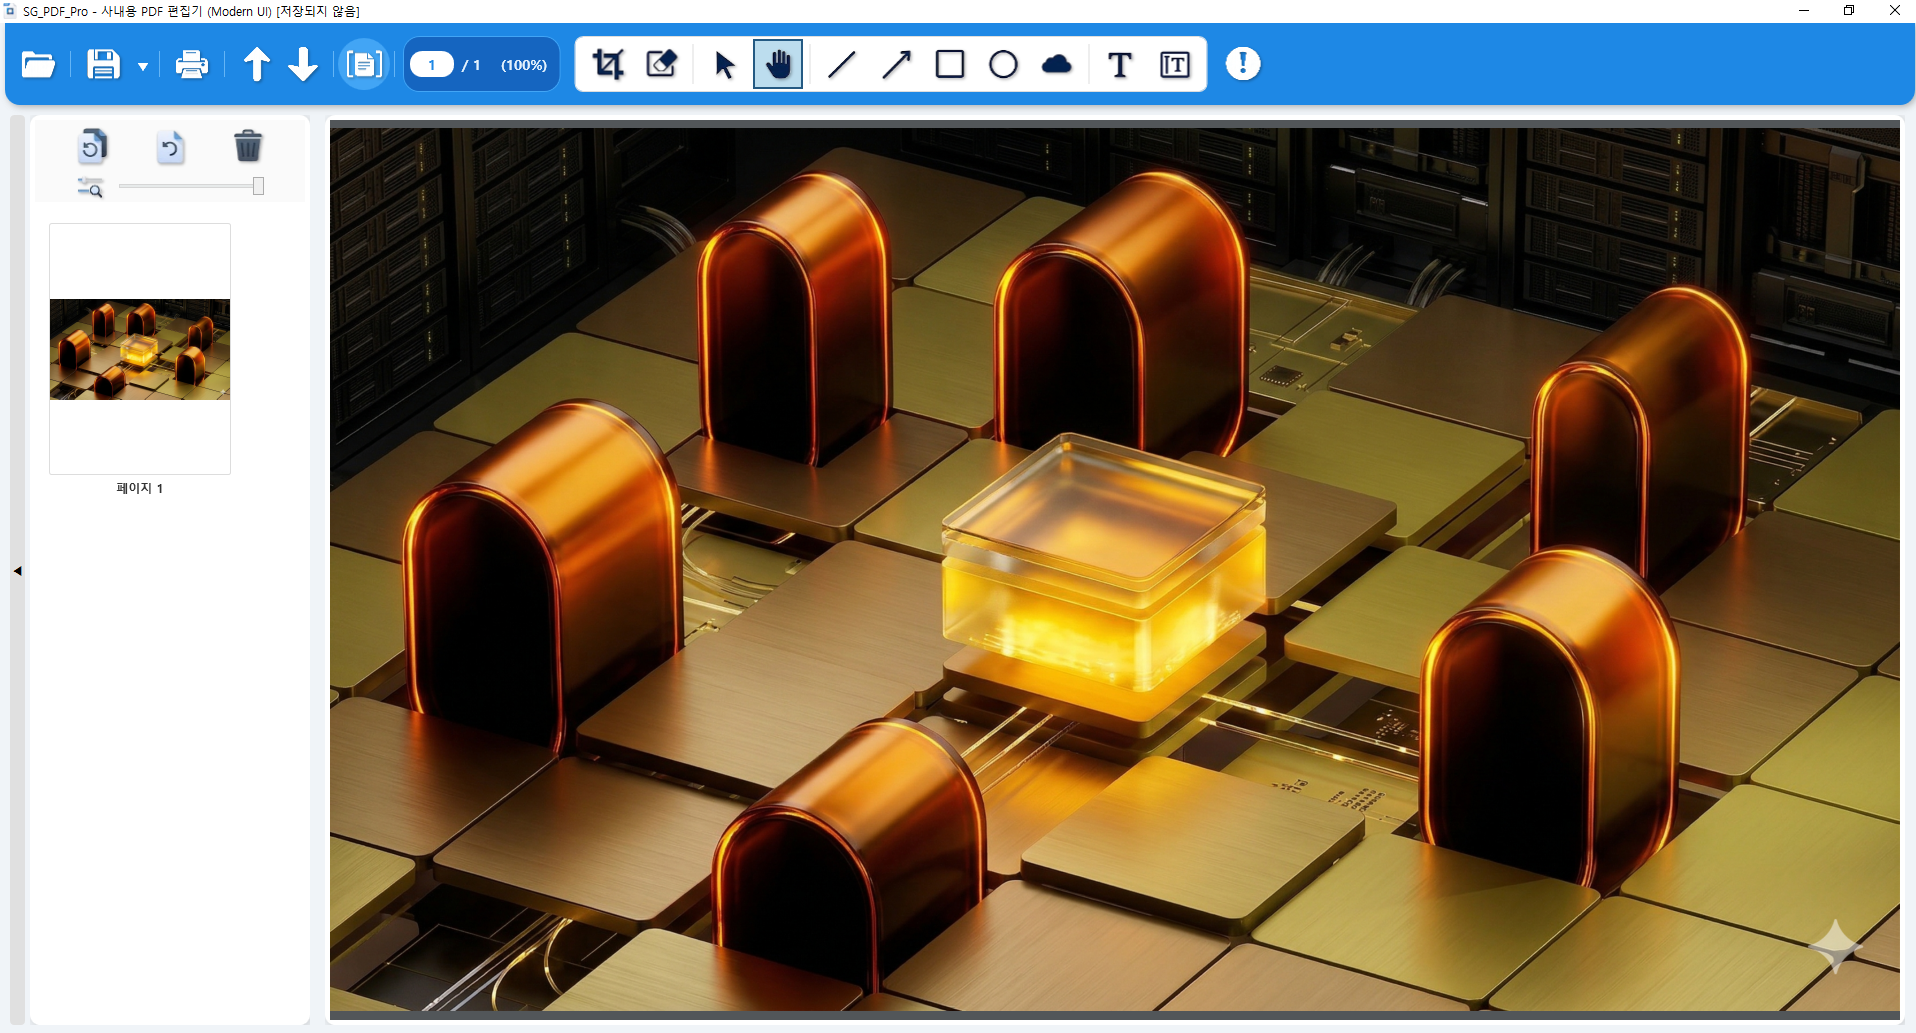Print the document with the printer icon
Image resolution: width=1916 pixels, height=1033 pixels.
coord(191,65)
